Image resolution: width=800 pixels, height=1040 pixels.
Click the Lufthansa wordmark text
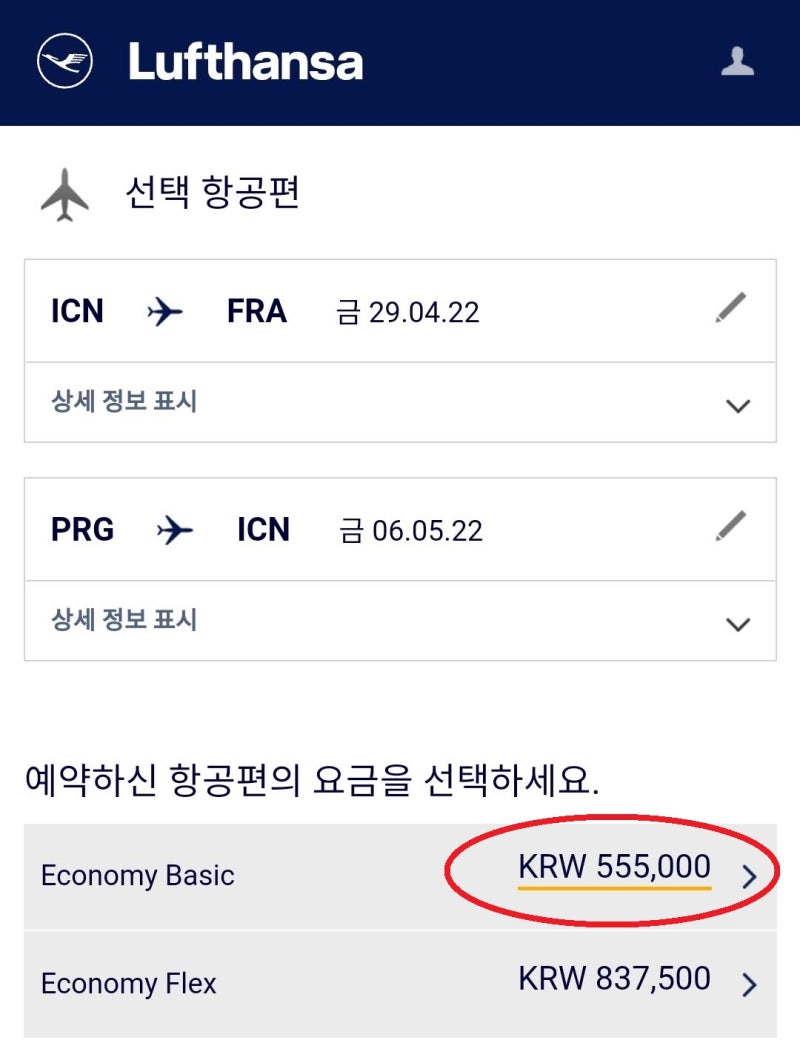pos(246,62)
